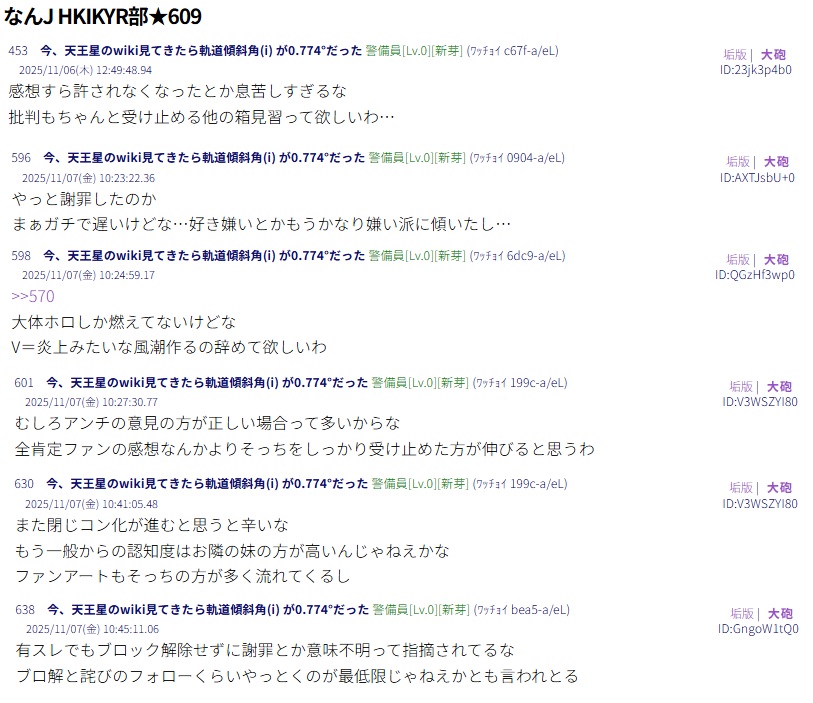
Task: Click post number 638
Action: coord(24,609)
